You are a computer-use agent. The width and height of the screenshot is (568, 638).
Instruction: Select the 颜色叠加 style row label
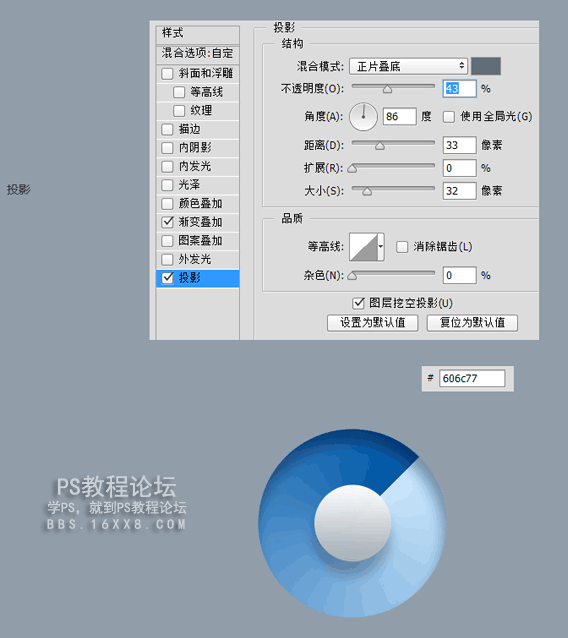201,203
